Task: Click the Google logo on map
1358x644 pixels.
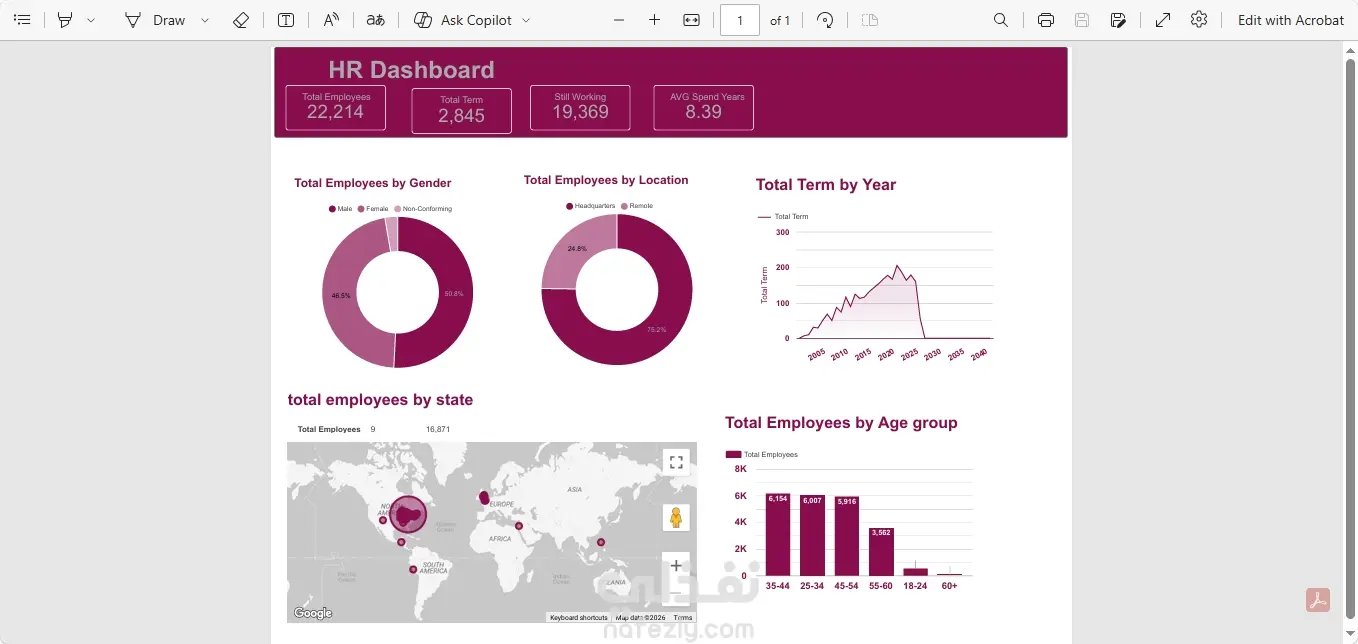Action: 313,613
